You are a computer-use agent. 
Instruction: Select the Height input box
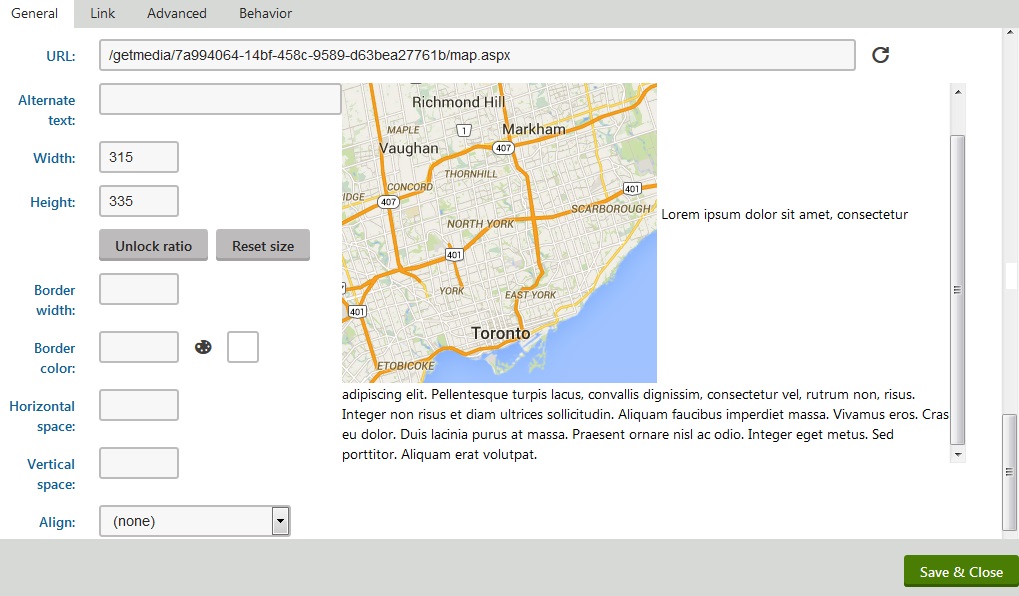coord(139,202)
